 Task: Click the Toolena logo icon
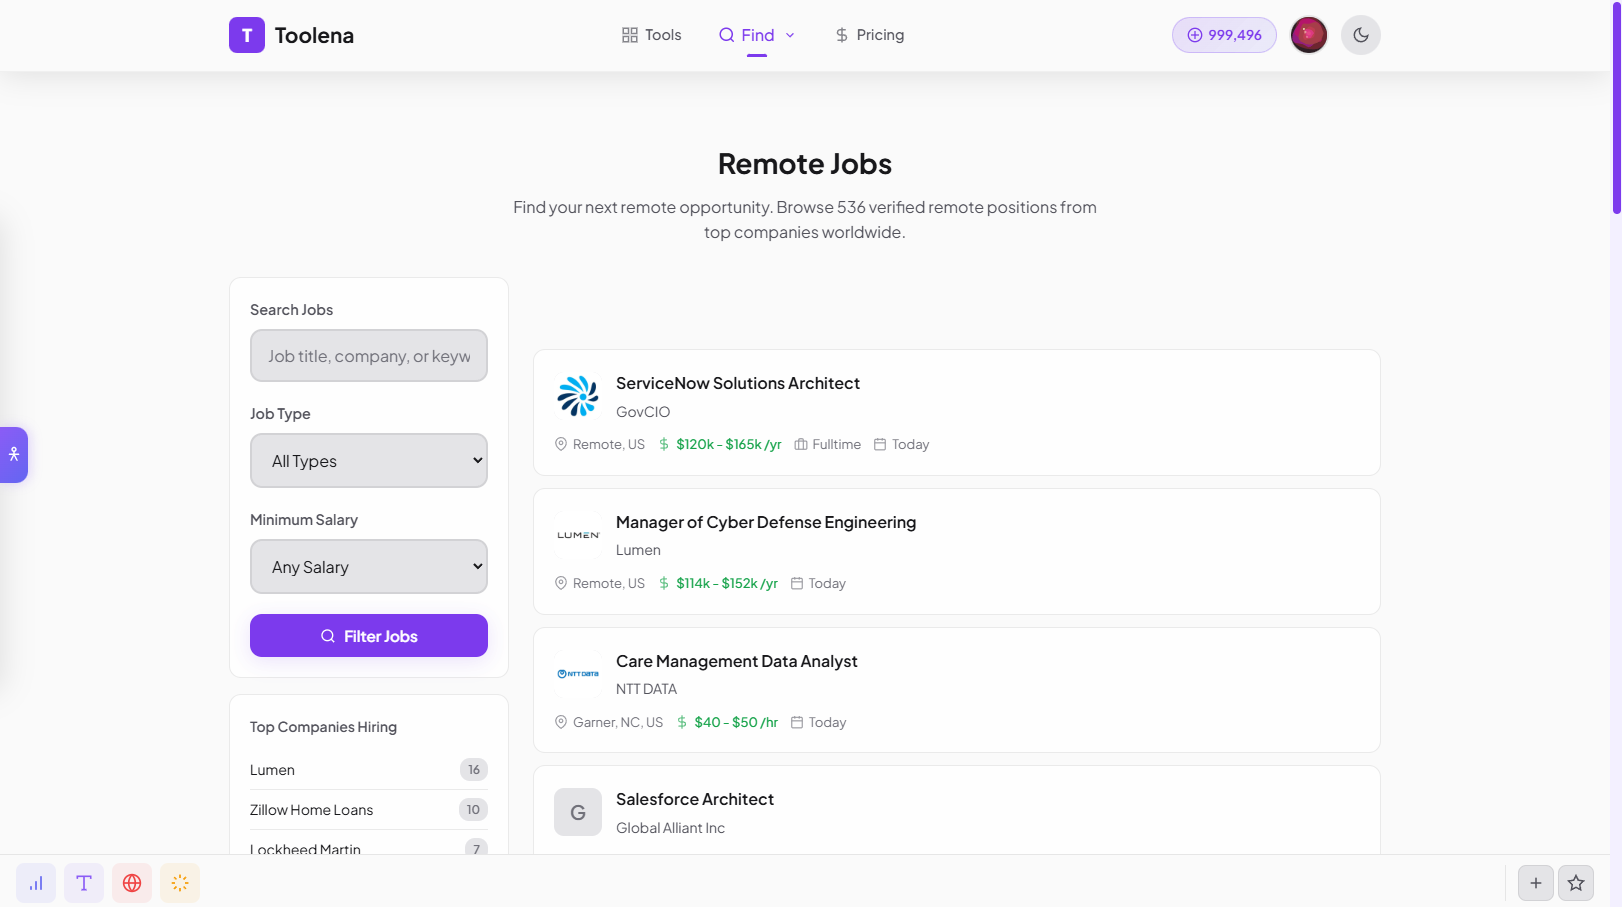tap(247, 35)
